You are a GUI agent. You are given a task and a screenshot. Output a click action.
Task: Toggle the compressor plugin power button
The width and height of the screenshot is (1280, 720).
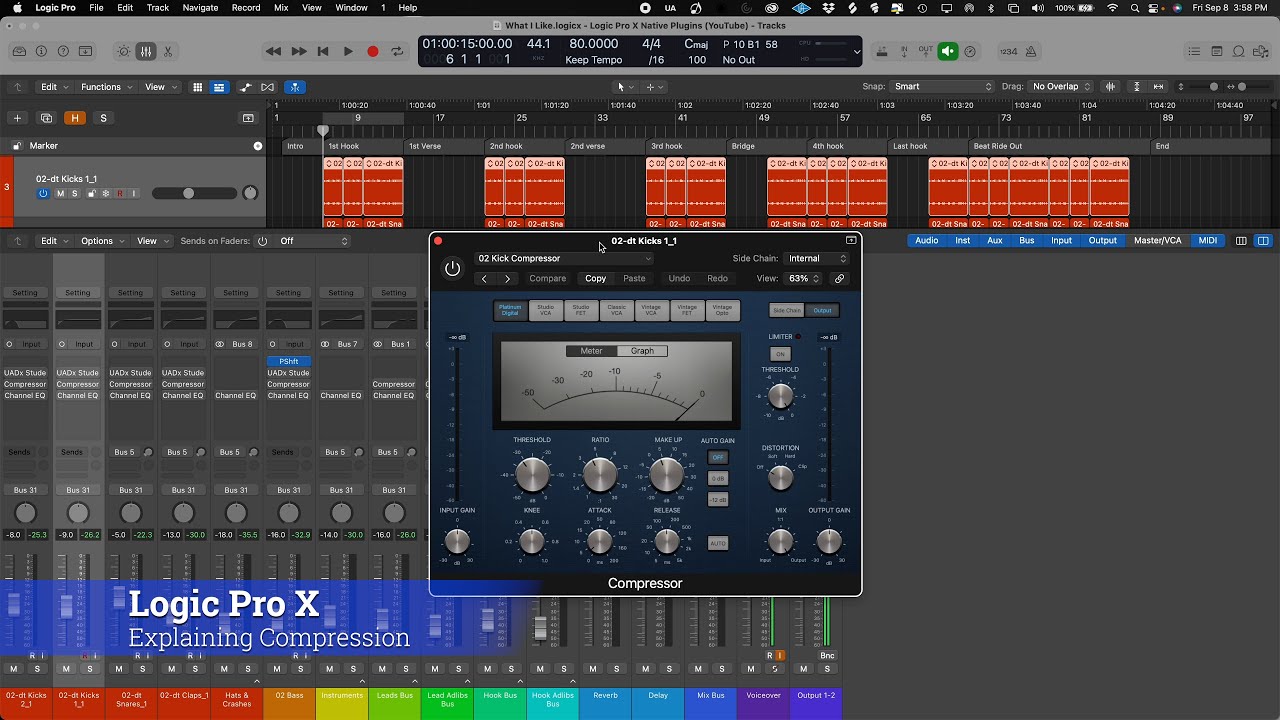(x=453, y=268)
